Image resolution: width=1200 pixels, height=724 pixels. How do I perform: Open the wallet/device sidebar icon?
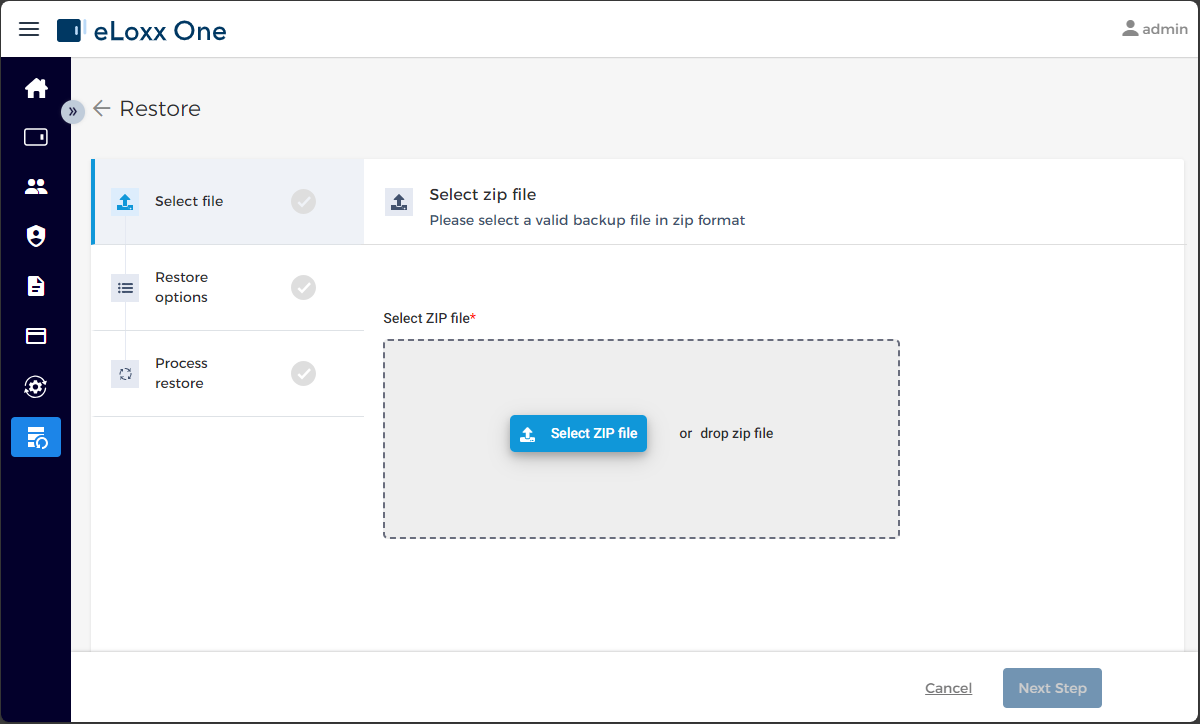[x=36, y=137]
